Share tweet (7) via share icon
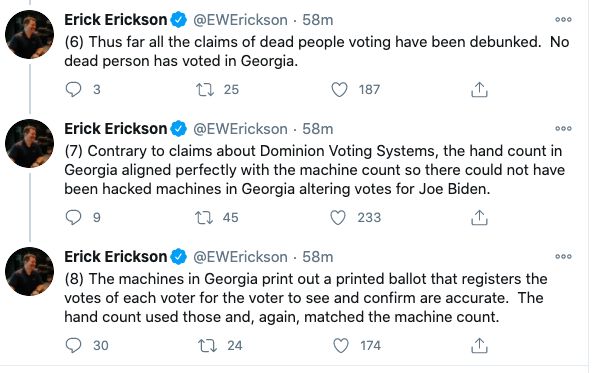The image size is (612, 373). 479,217
